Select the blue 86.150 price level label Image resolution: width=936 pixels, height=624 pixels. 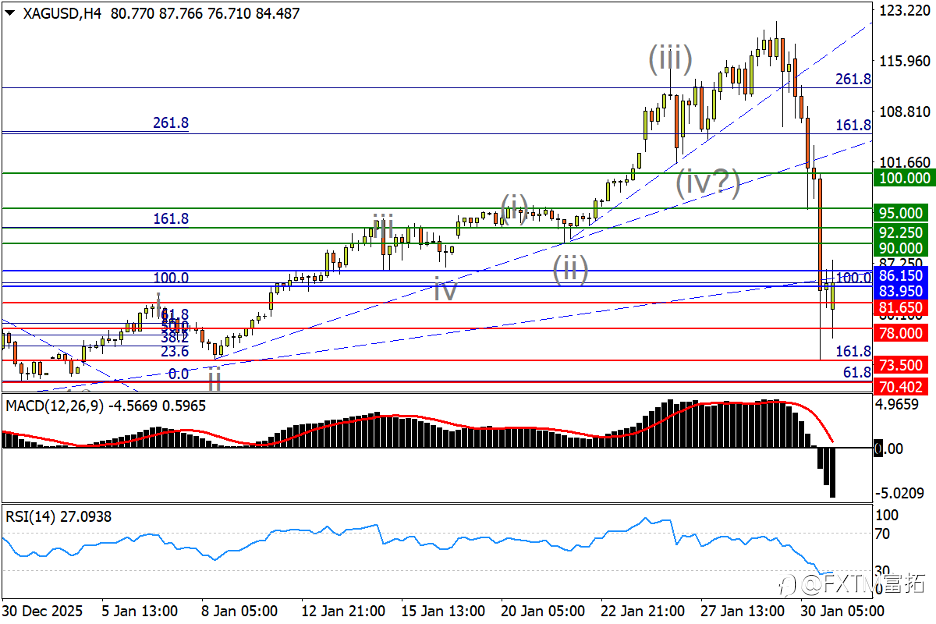[x=901, y=275]
